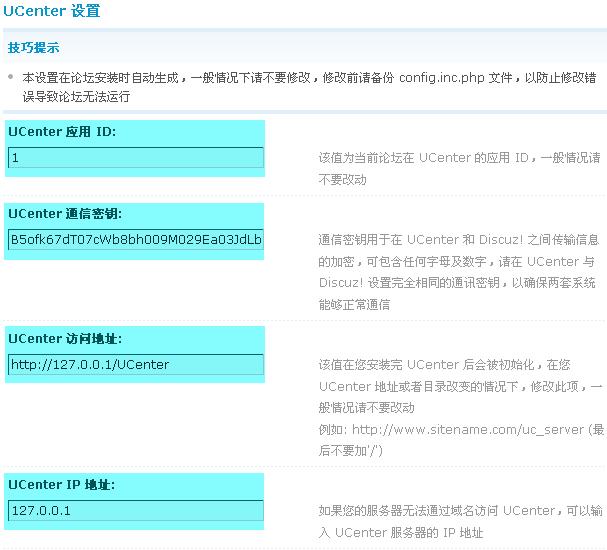Click the UCenter IP 地址 input field
The height and width of the screenshot is (550, 607).
[136, 511]
